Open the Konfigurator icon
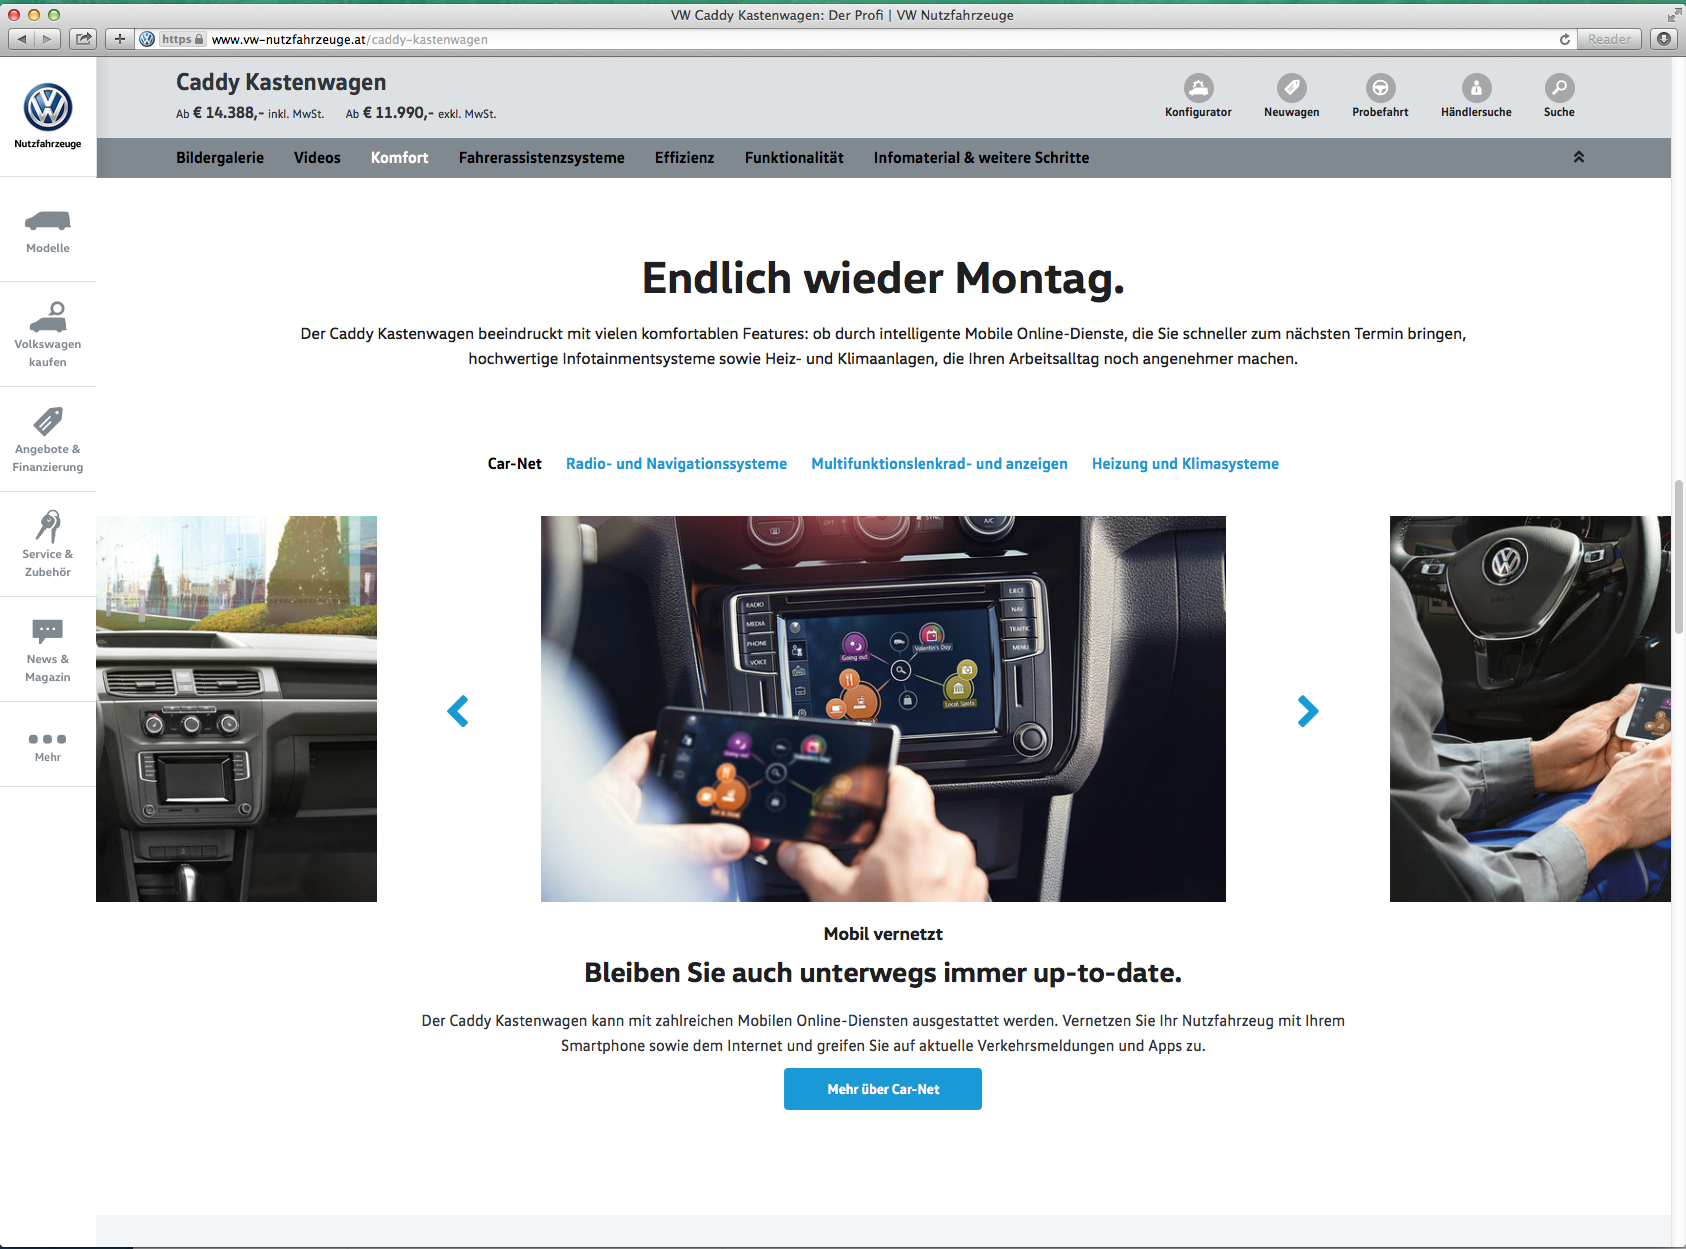 [1198, 88]
